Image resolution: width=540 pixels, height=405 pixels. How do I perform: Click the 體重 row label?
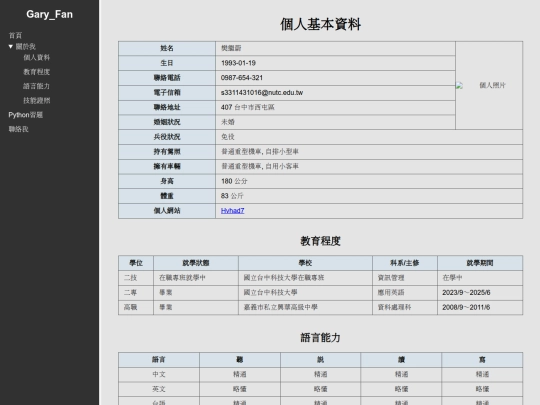167,196
